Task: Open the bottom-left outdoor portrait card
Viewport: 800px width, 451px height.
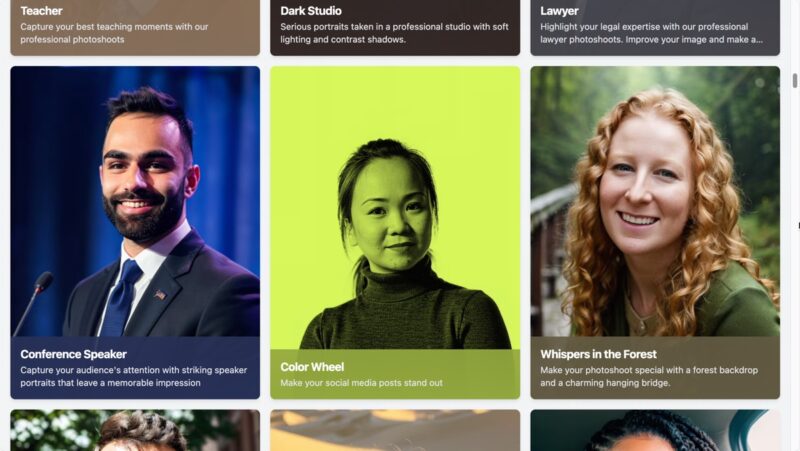Action: [135, 430]
